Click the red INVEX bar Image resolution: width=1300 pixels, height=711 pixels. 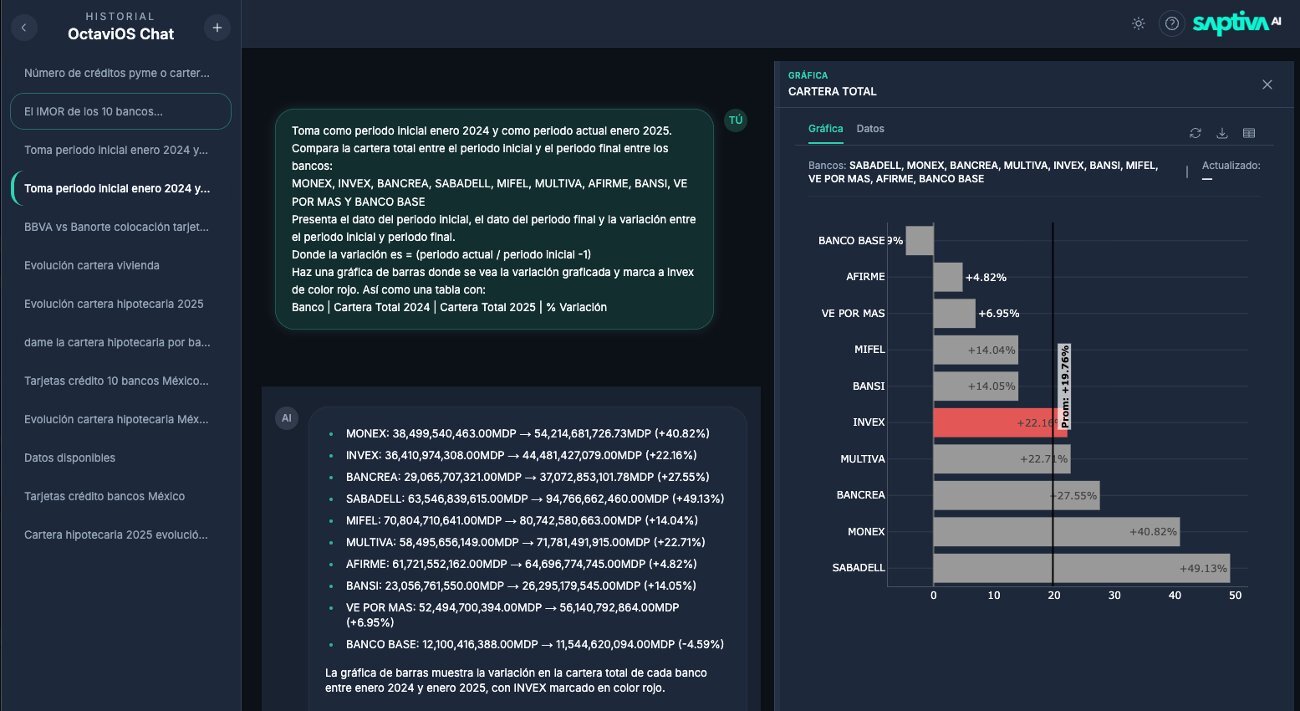(x=998, y=422)
